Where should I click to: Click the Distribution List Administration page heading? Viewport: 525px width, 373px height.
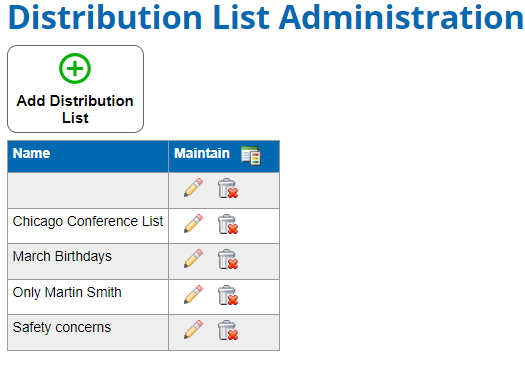click(x=266, y=17)
